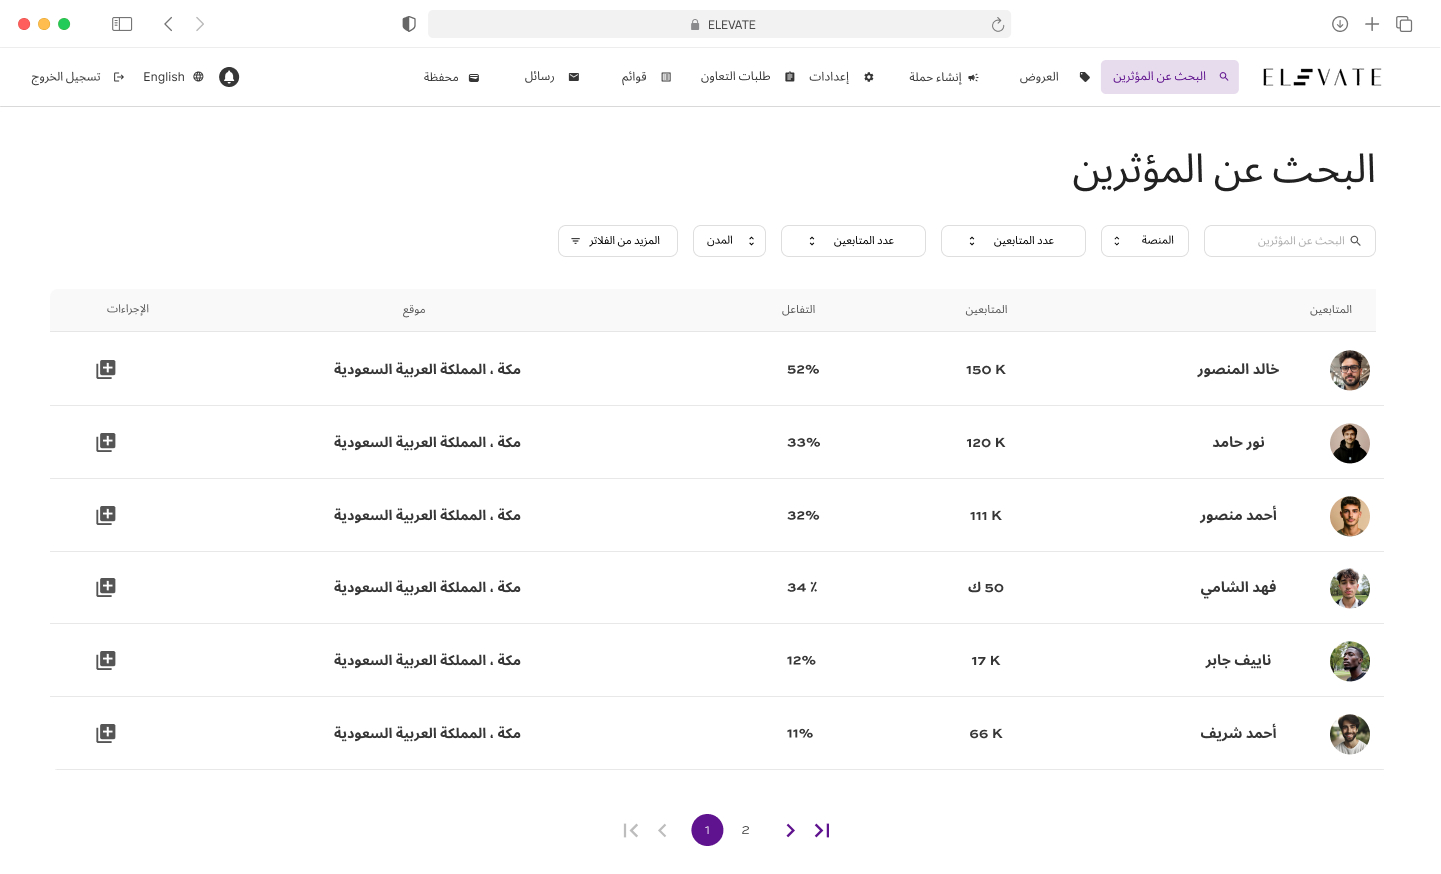Screen dimensions: 1441x874
Task: Click تسجيل الخروج logout link
Action: pyautogui.click(x=77, y=77)
